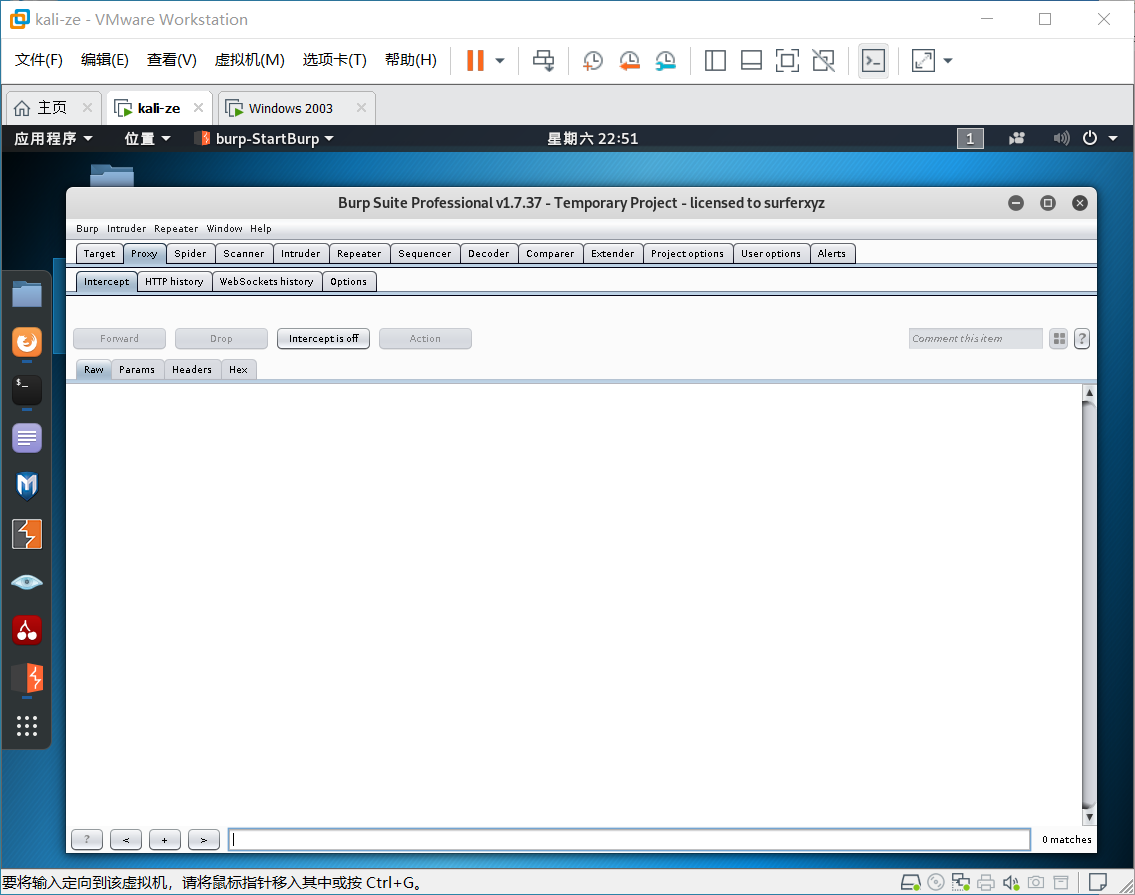Show the Applications grid at dock bottom

[x=26, y=726]
